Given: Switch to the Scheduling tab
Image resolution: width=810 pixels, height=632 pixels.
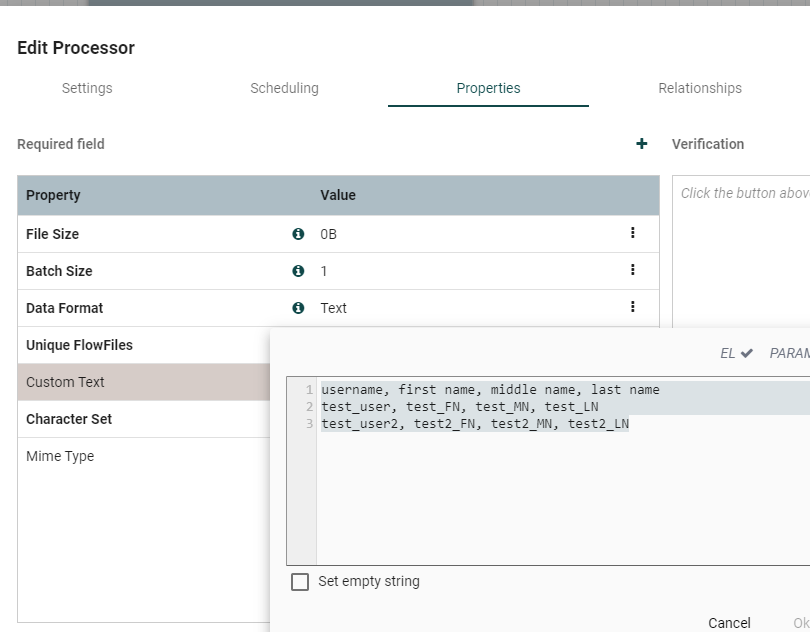Looking at the screenshot, I should tap(284, 88).
